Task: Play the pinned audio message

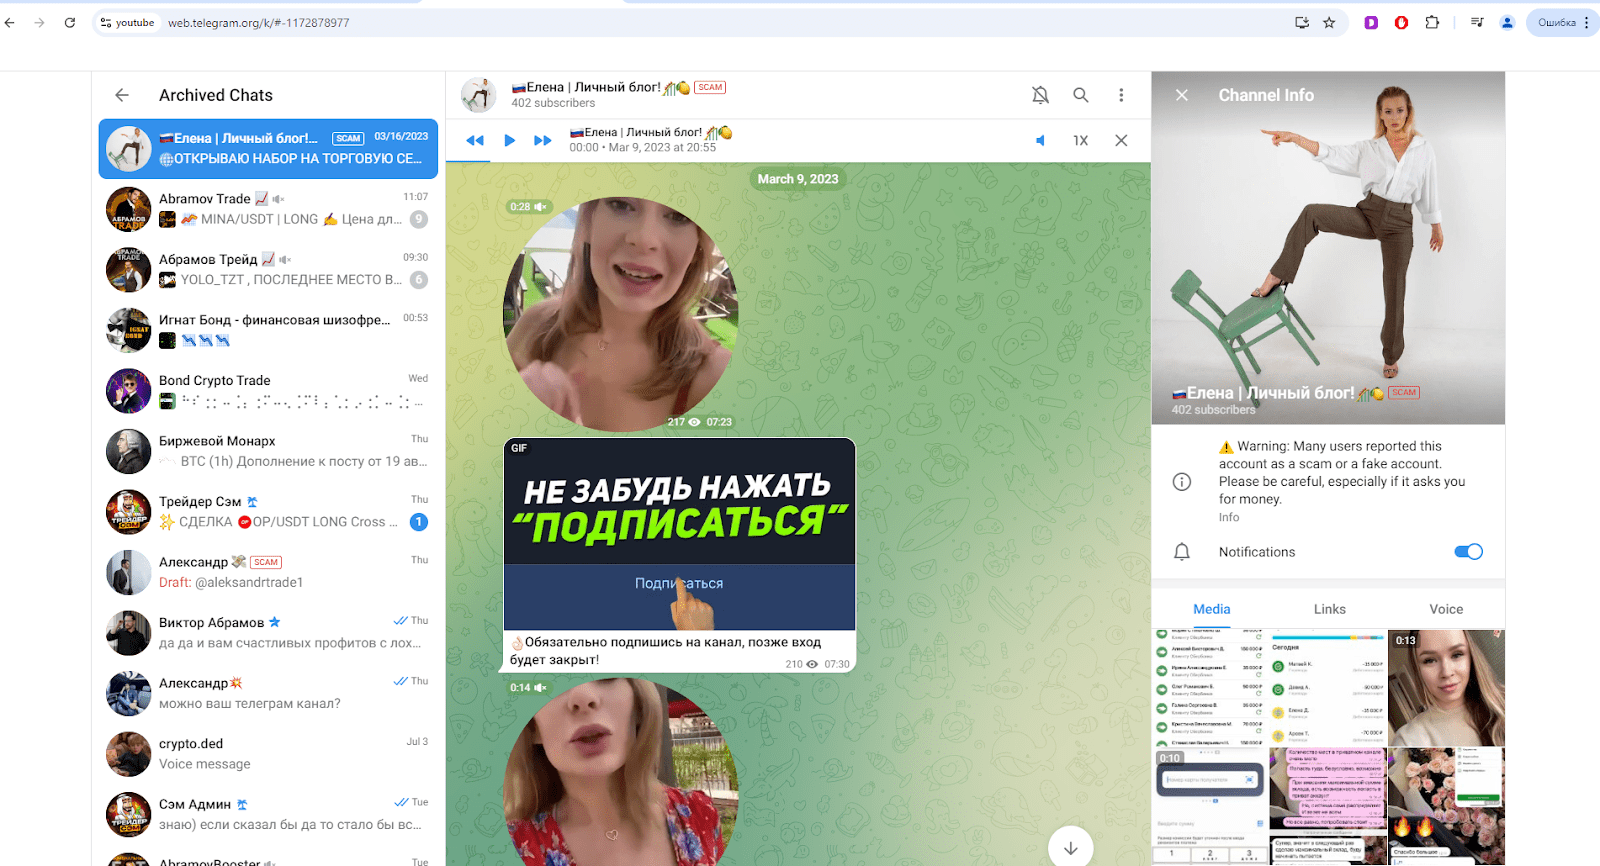Action: coord(509,140)
